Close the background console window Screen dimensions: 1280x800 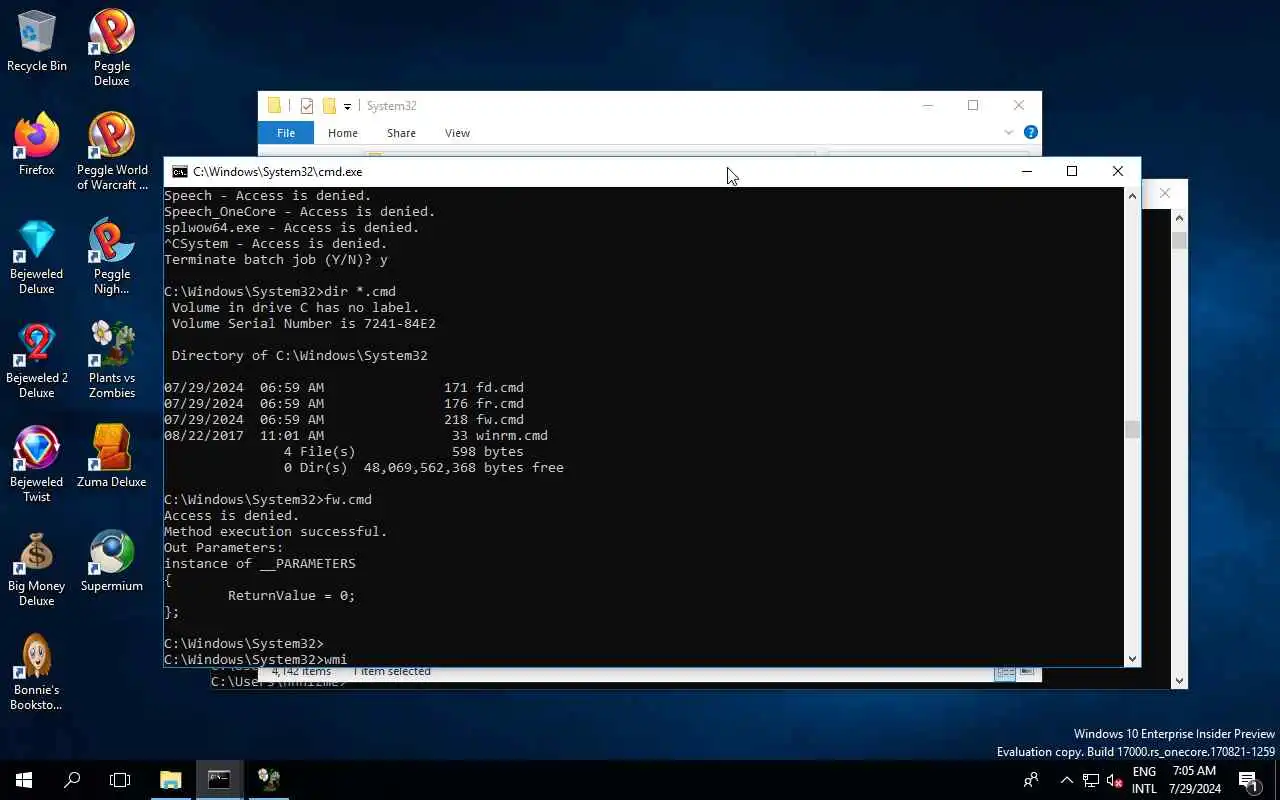1165,193
